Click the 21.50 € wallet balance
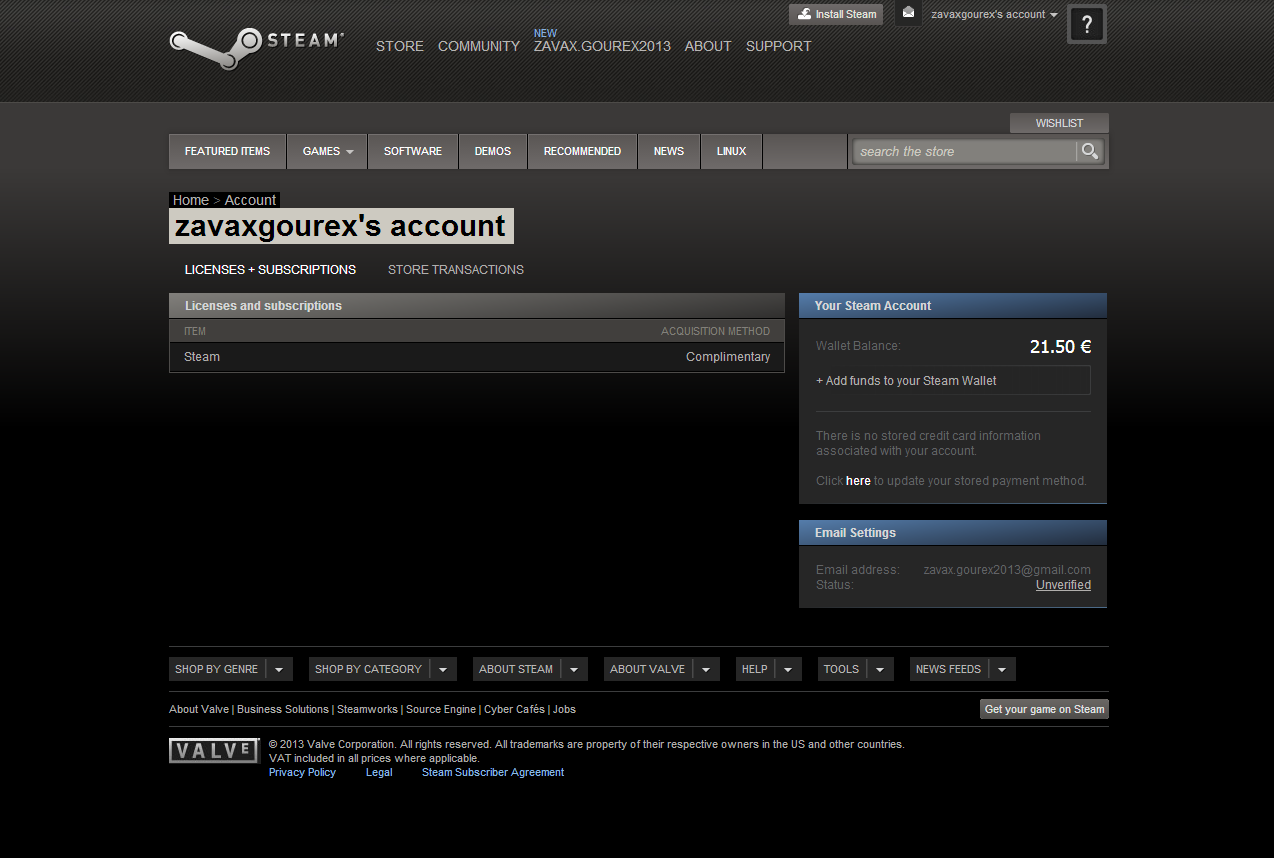 tap(1060, 347)
